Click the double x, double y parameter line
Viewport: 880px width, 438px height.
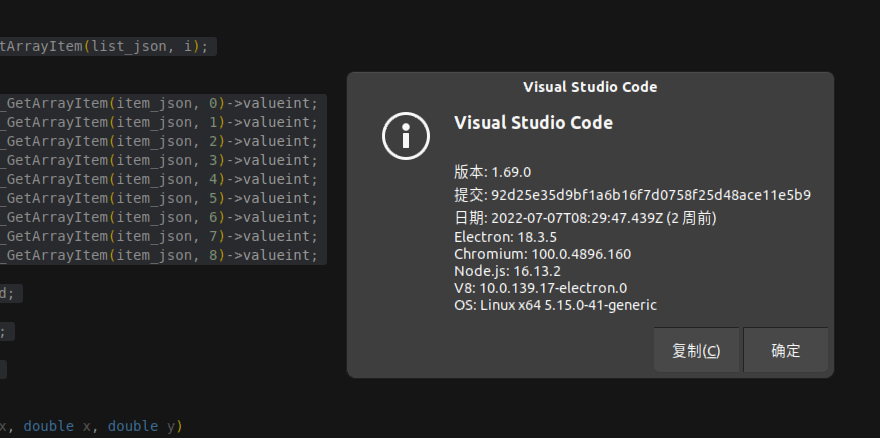(91, 426)
